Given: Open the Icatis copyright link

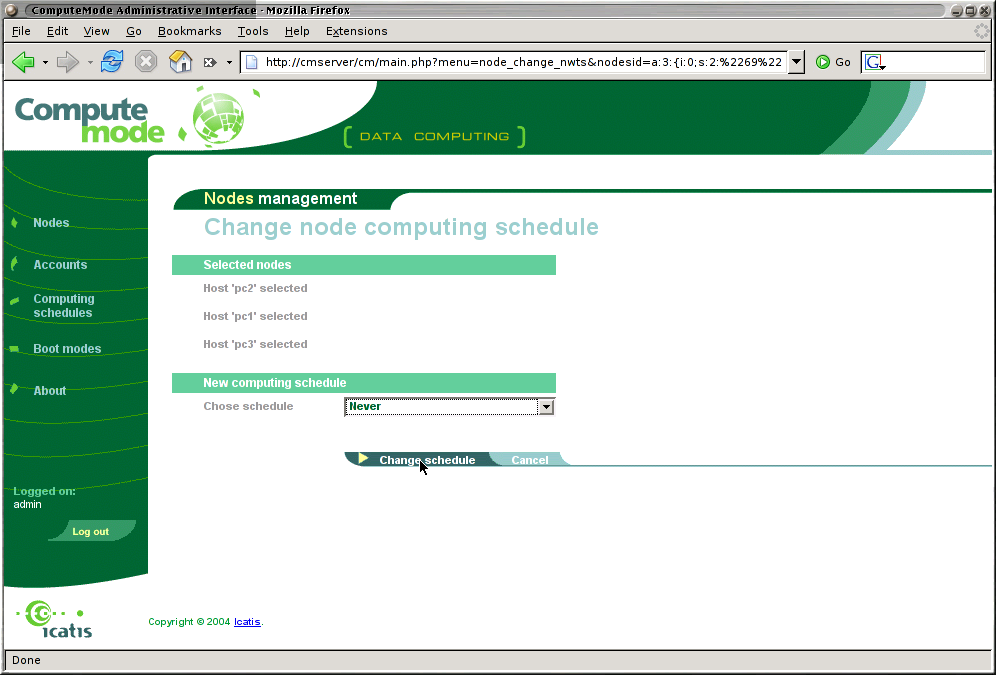Looking at the screenshot, I should [x=247, y=622].
